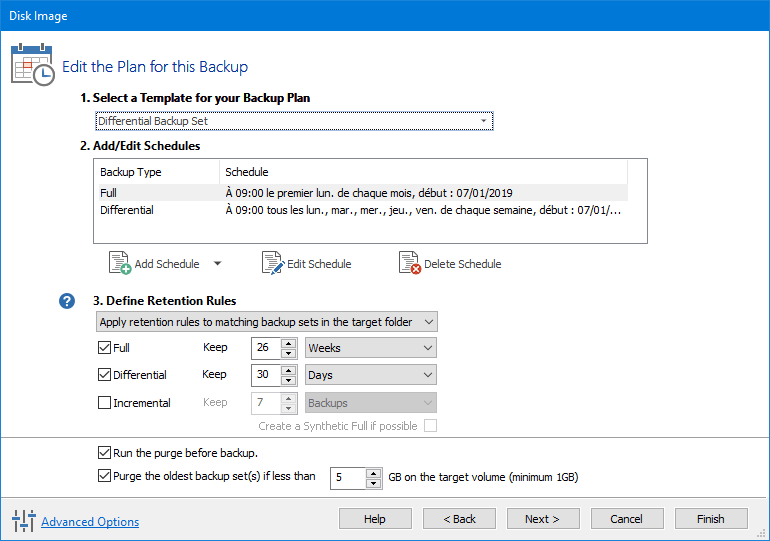Click the Delete Schedule label
This screenshot has width=770, height=541.
pos(463,264)
